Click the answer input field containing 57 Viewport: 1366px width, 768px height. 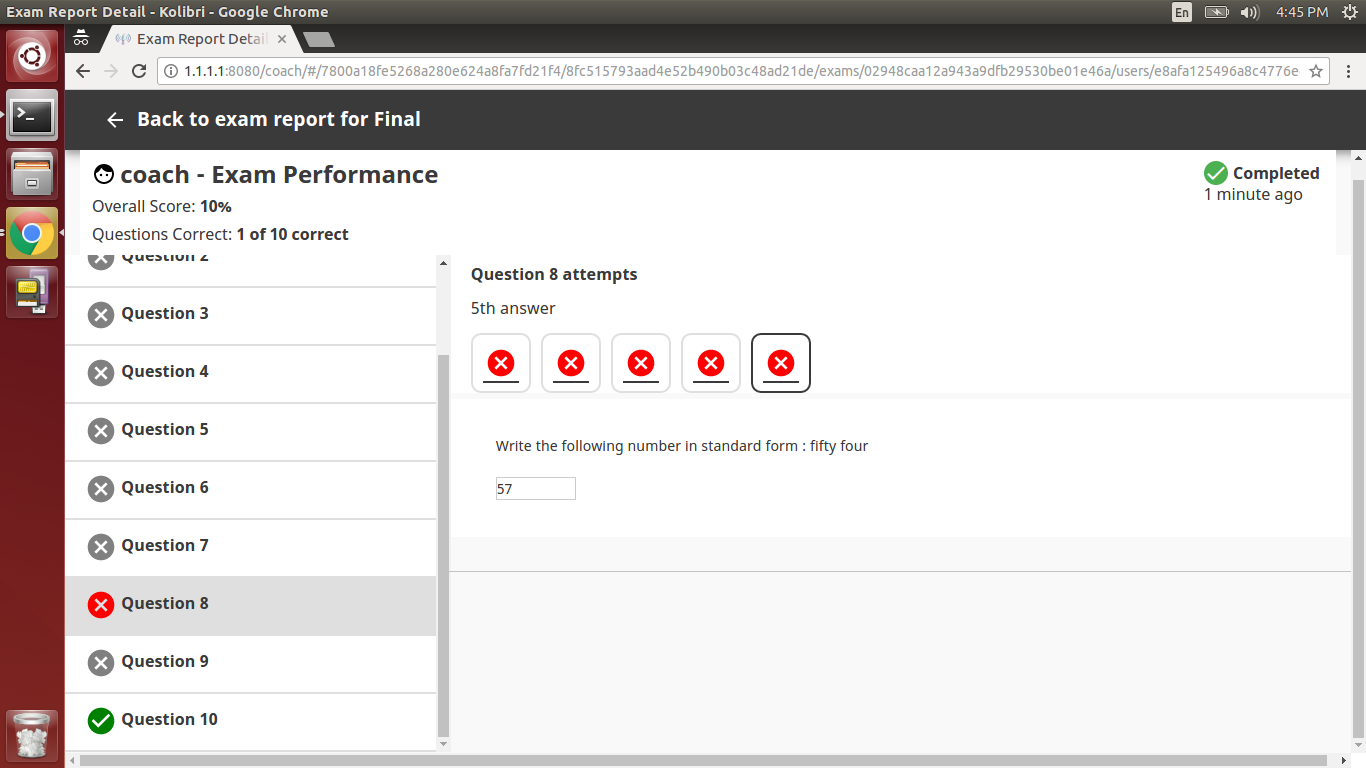(x=535, y=488)
